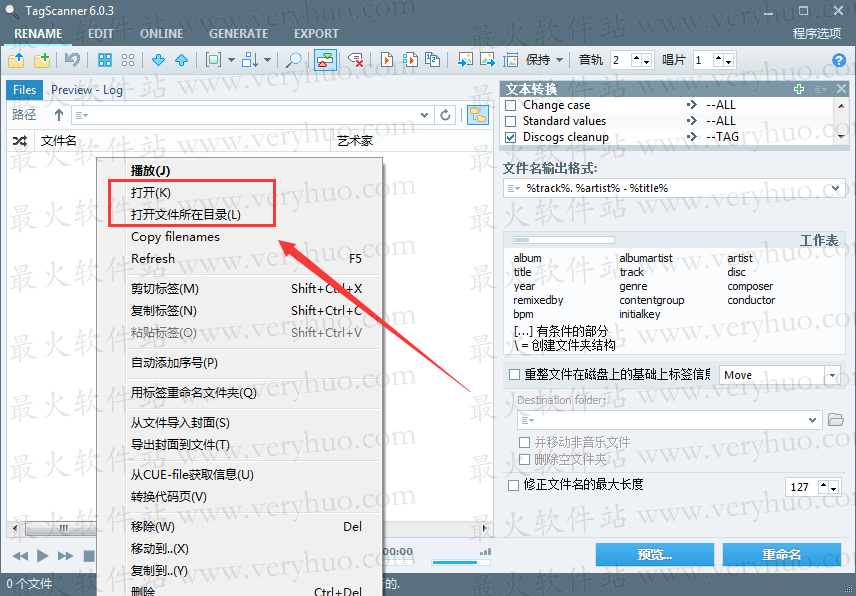Click the play button in player bar
Image resolution: width=856 pixels, height=596 pixels.
click(x=42, y=556)
